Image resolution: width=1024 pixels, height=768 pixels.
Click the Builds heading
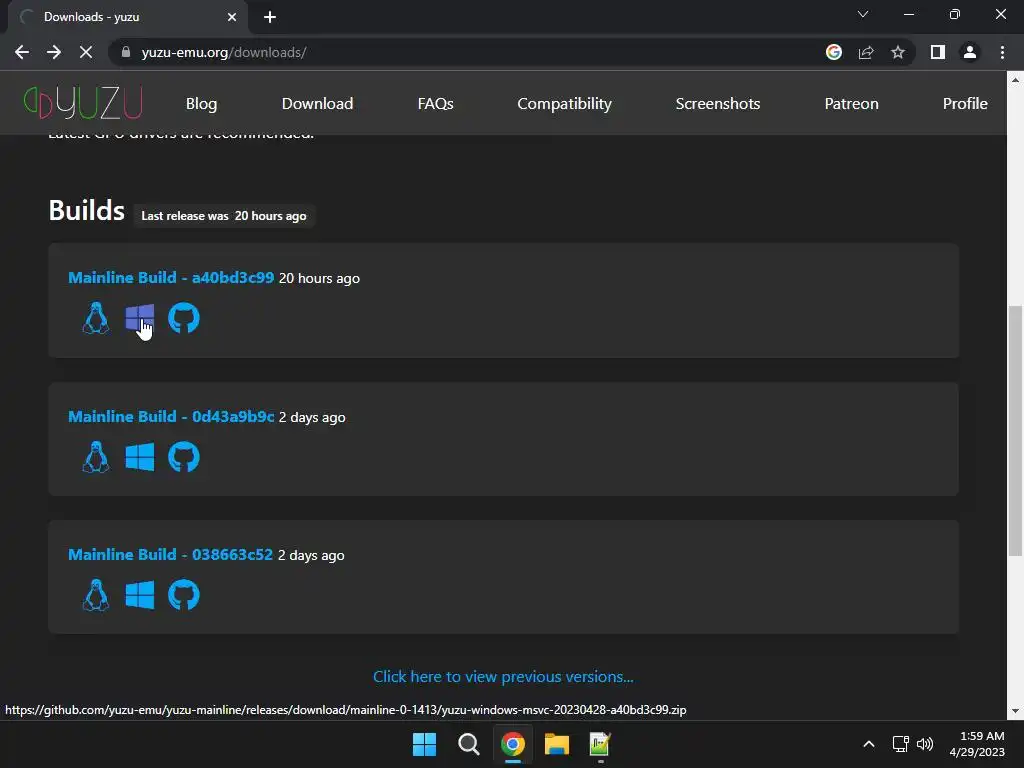(x=87, y=211)
